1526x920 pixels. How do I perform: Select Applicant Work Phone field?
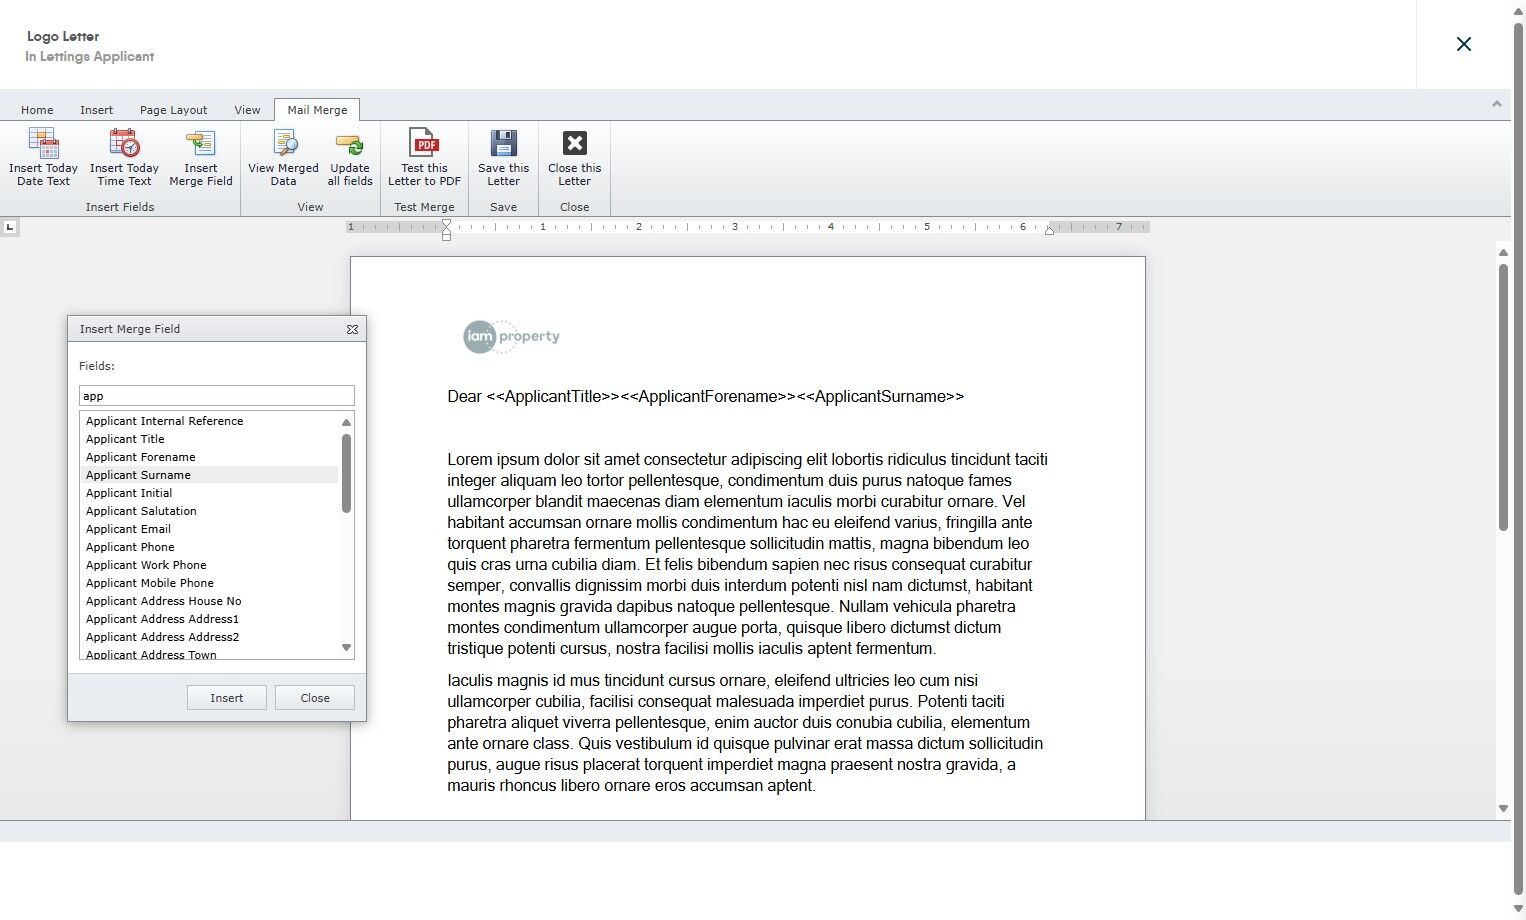pyautogui.click(x=209, y=565)
